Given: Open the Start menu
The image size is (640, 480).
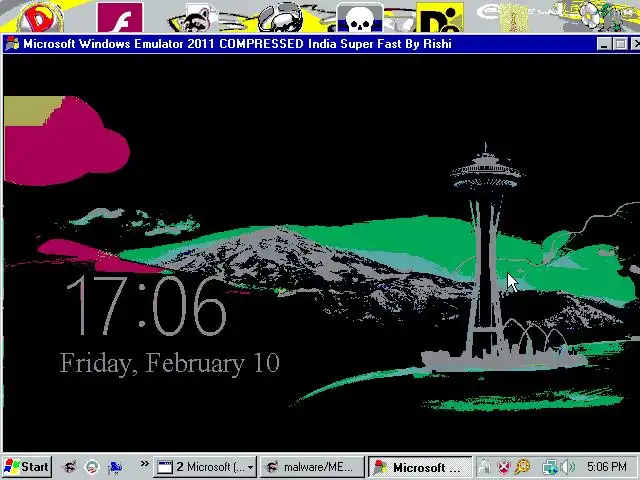Looking at the screenshot, I should 27,467.
